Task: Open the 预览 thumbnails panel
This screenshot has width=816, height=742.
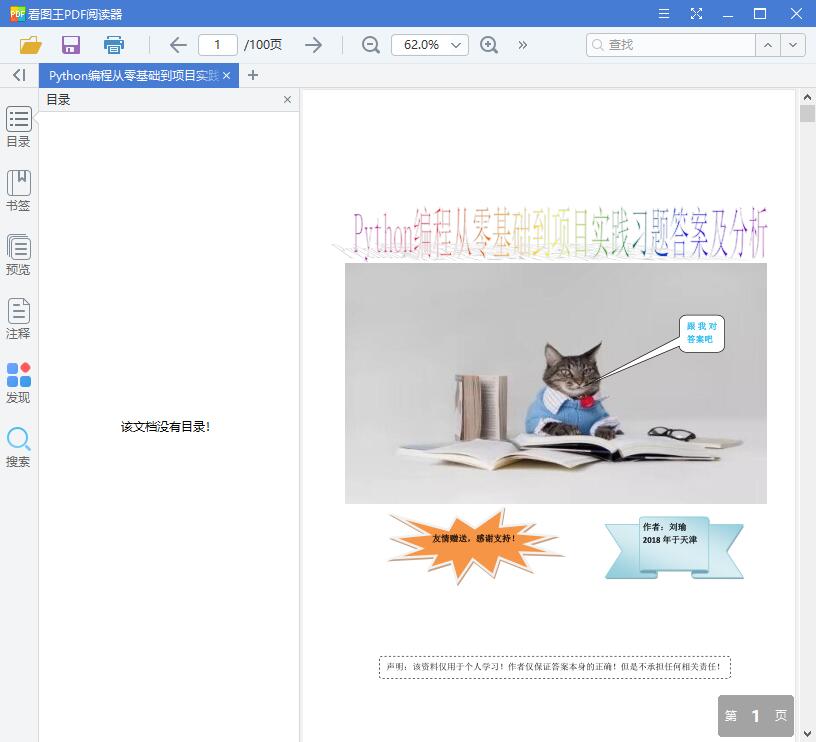Action: point(19,254)
